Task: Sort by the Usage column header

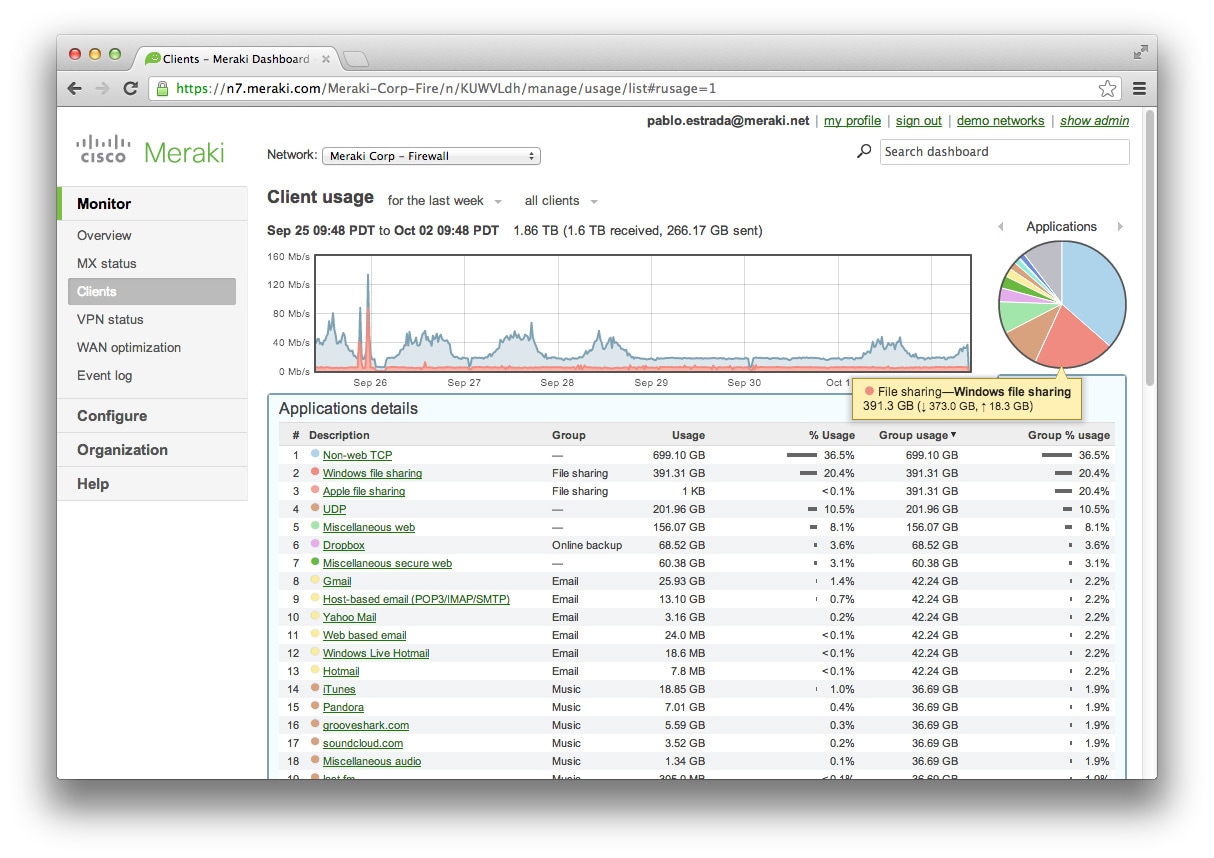Action: click(x=688, y=435)
